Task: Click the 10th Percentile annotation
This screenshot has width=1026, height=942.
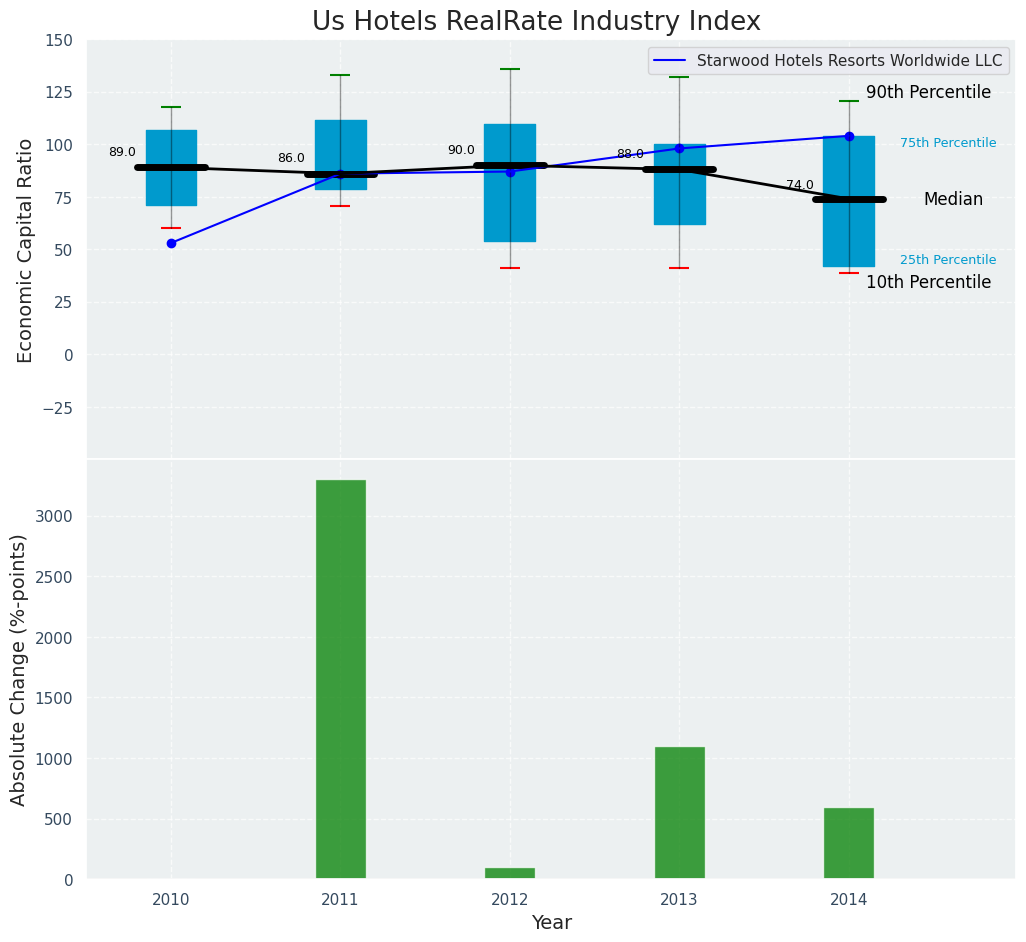Action: [928, 283]
